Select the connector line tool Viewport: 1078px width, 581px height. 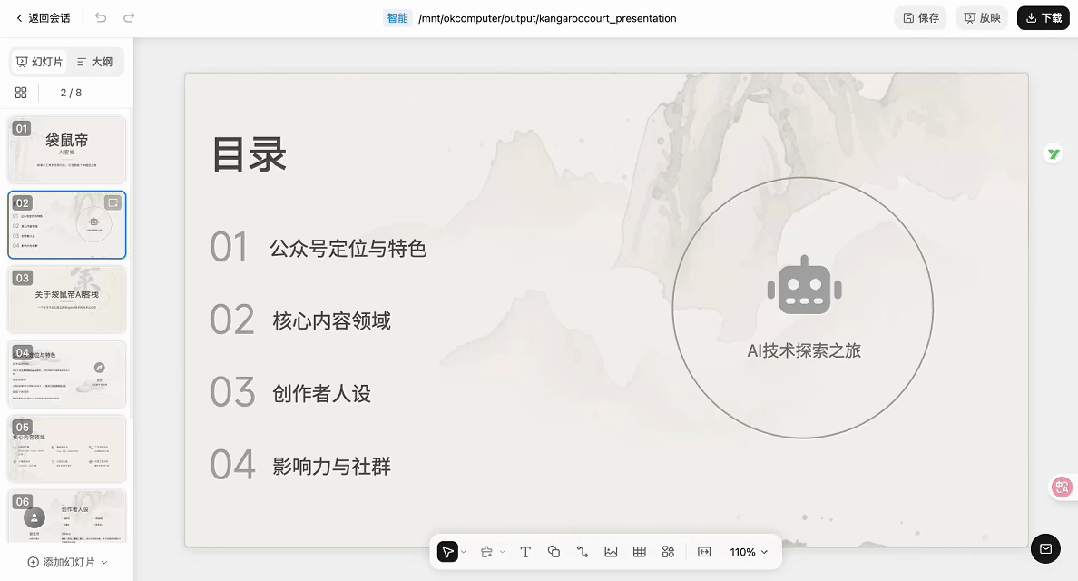(583, 551)
